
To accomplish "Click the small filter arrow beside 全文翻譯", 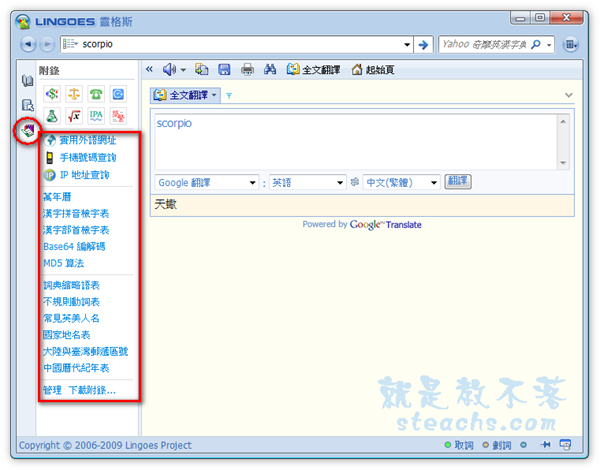I will click(x=229, y=96).
